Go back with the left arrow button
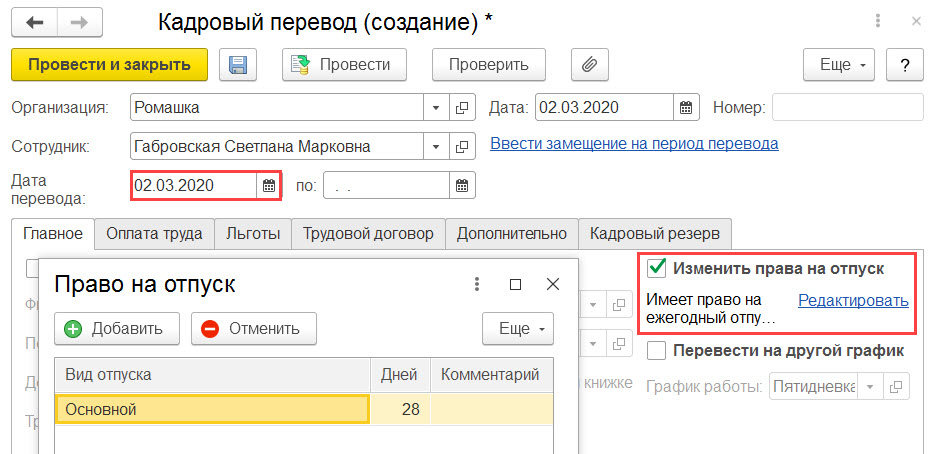 tap(35, 23)
